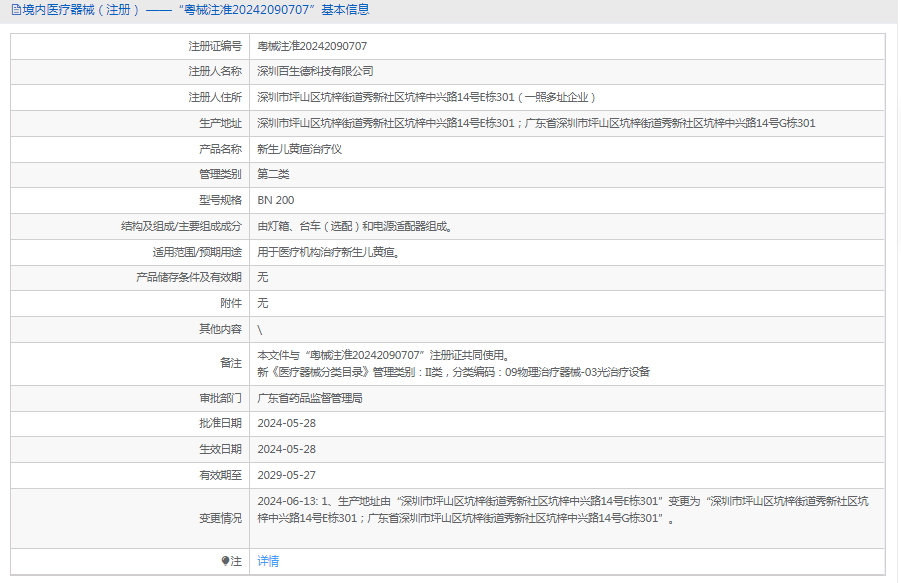This screenshot has width=901, height=583.
Task: Click the 变更情况 label
Action: 221,518
